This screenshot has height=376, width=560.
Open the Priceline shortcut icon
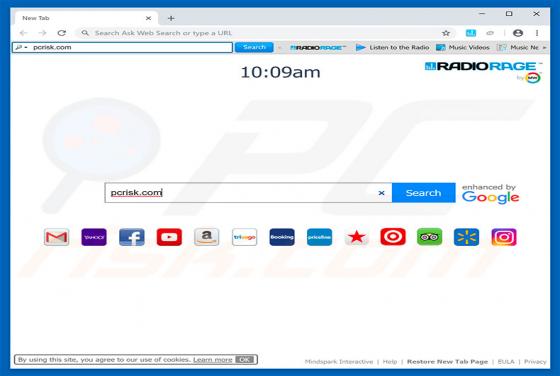coord(319,237)
